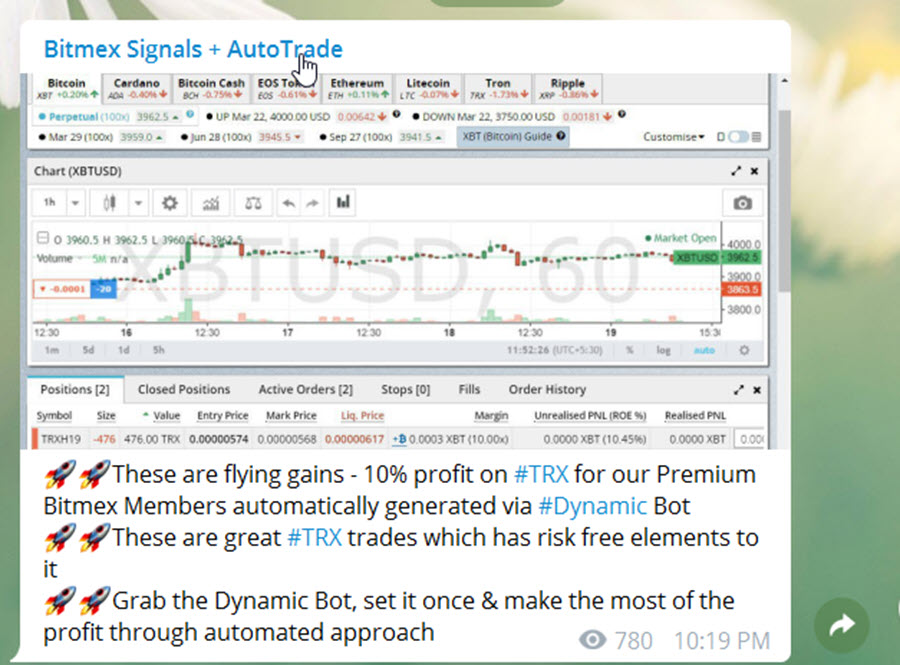The height and width of the screenshot is (665, 900).
Task: Open chart settings gear in chart toolbar
Action: pos(169,203)
